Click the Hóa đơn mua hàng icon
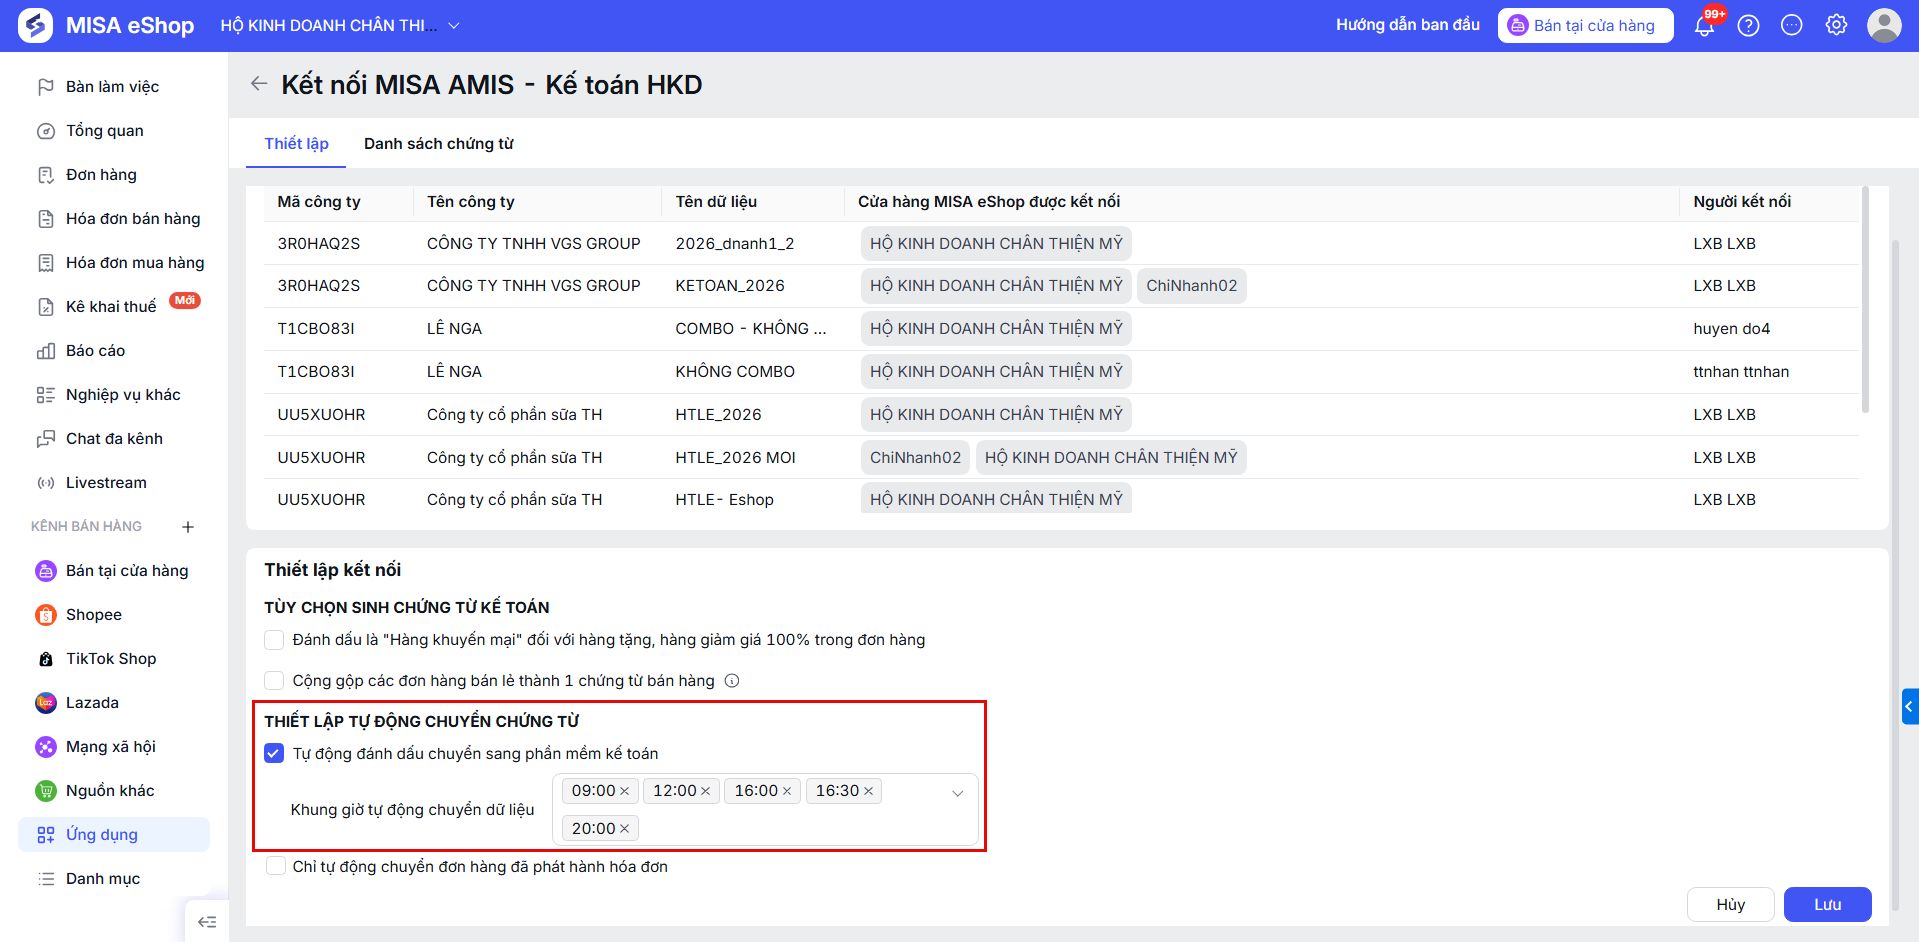The width and height of the screenshot is (1919, 942). point(46,263)
